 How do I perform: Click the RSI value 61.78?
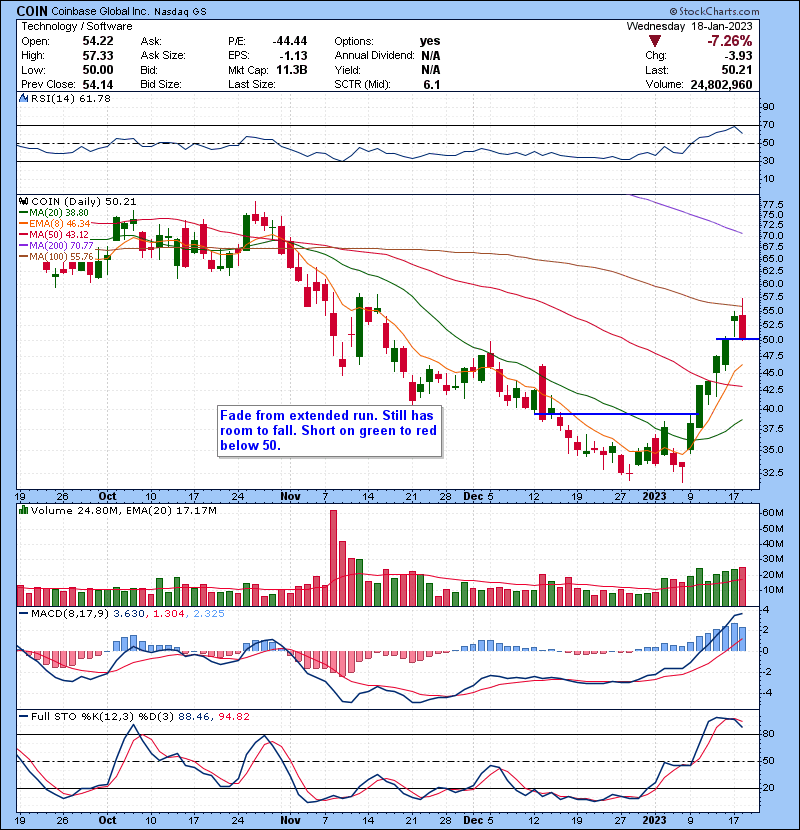(97, 98)
